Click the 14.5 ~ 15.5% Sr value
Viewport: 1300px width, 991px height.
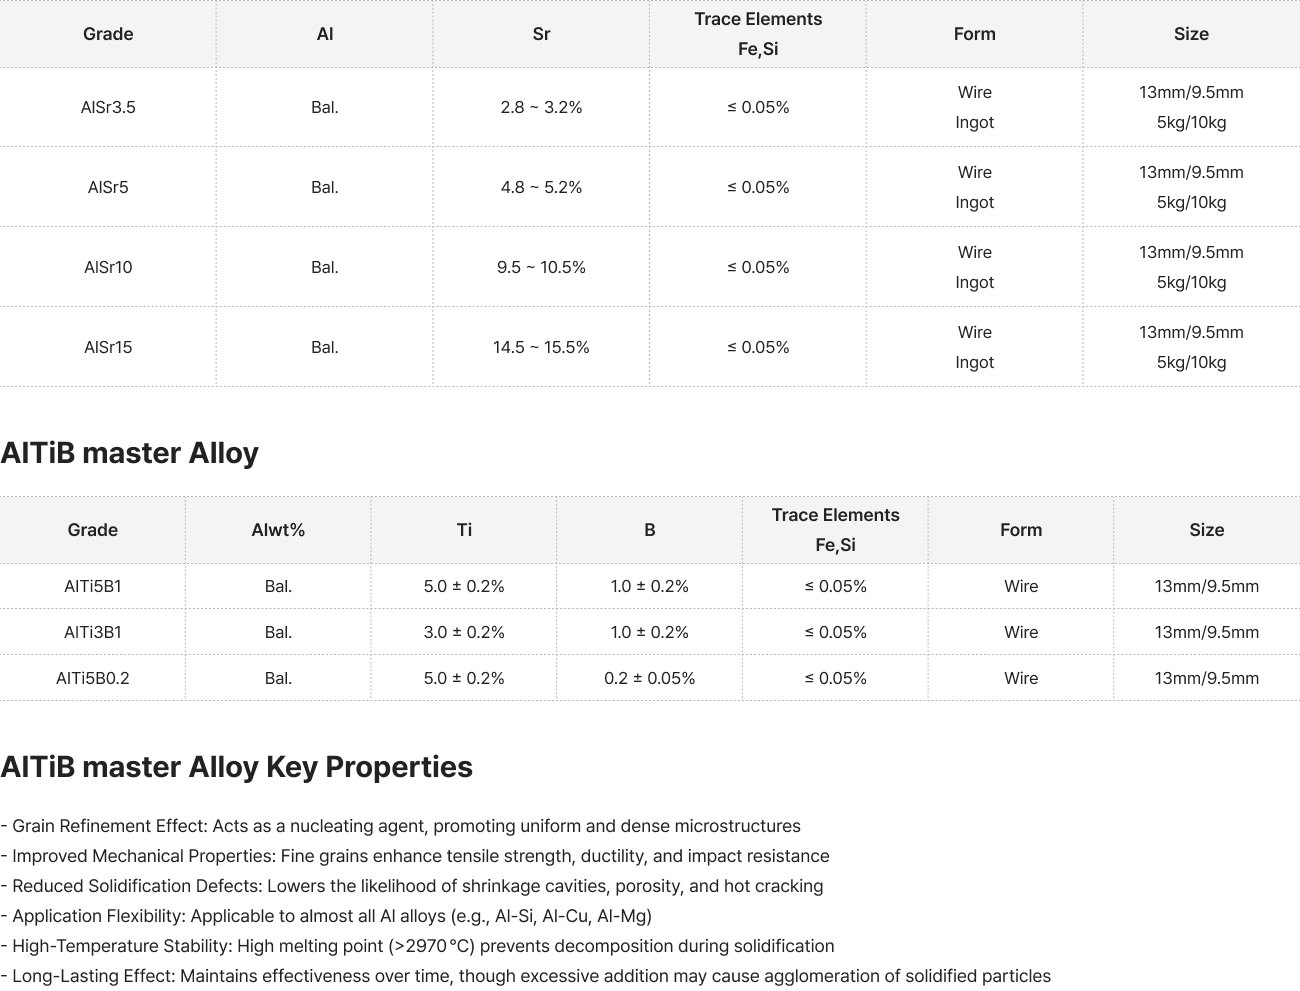click(x=541, y=347)
